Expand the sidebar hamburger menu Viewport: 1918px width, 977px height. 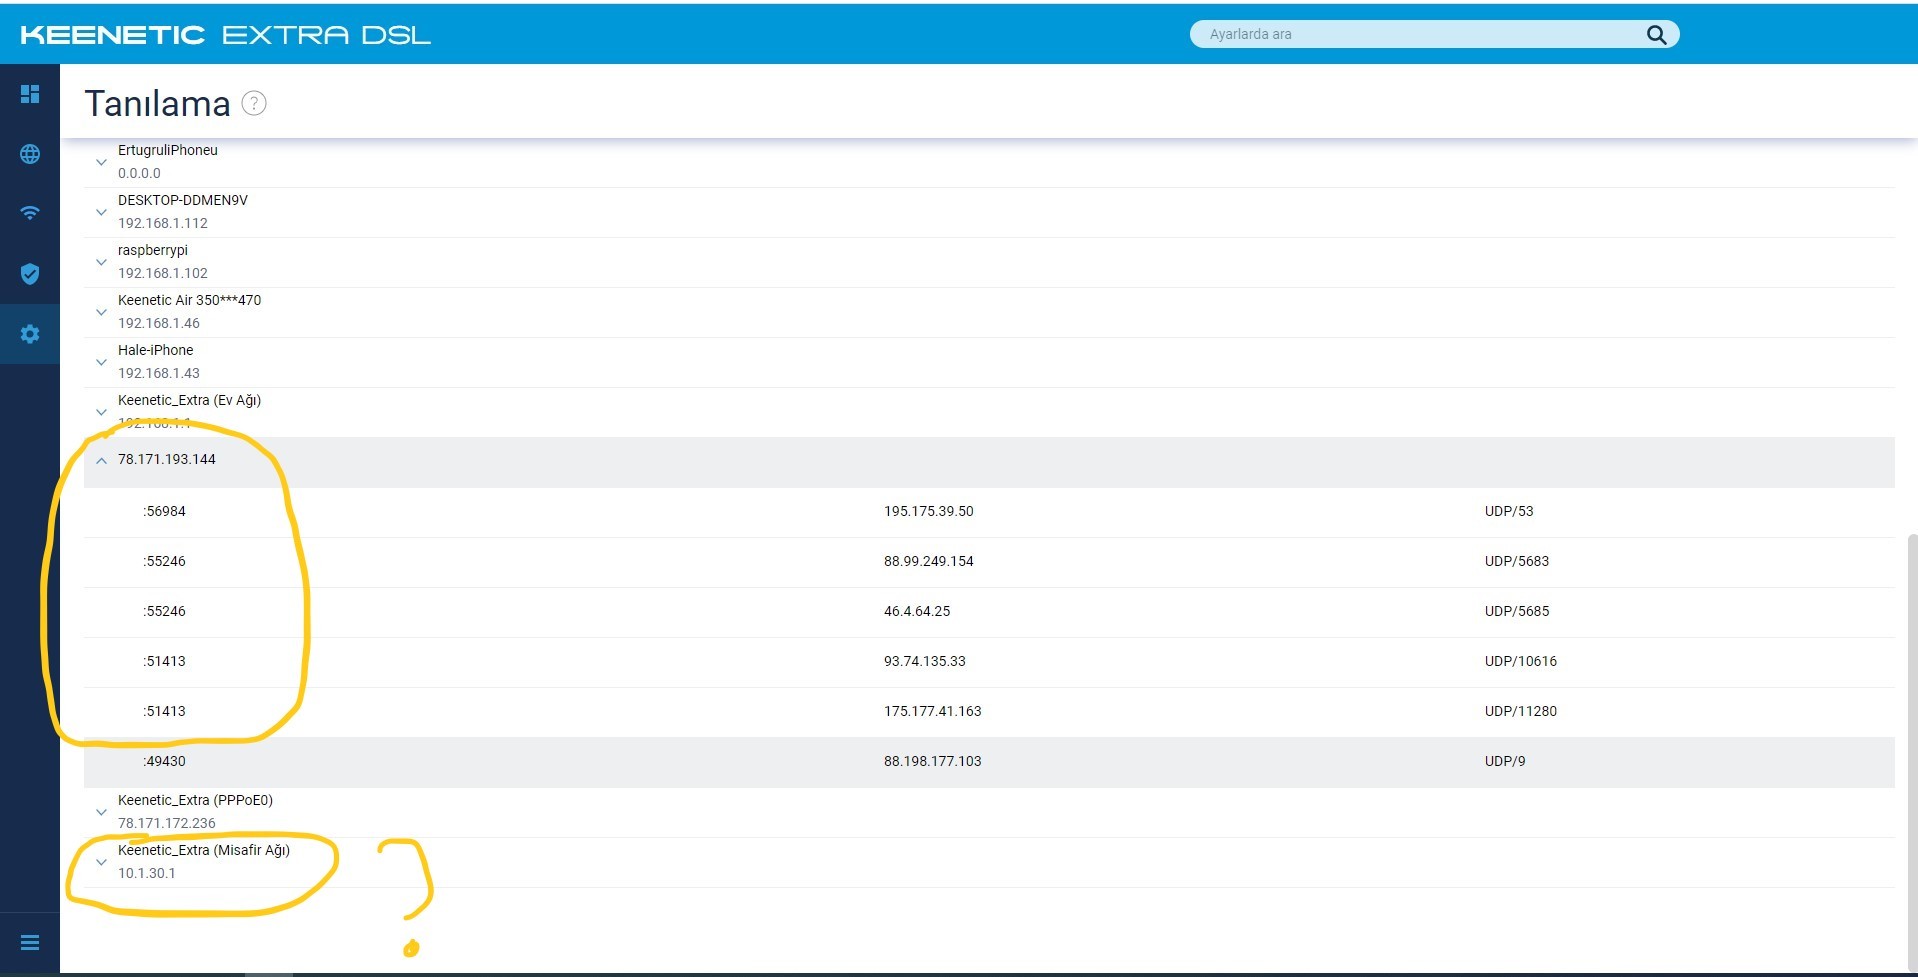click(30, 943)
